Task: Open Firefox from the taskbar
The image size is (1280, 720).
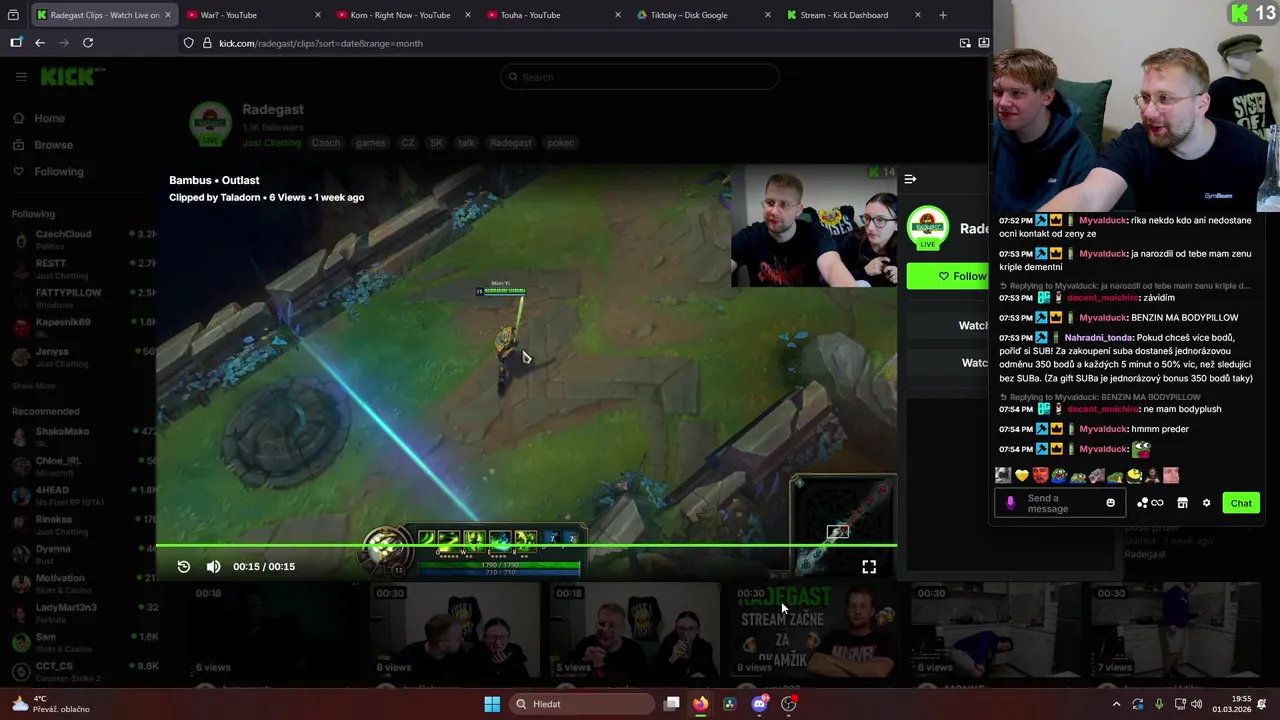Action: coord(700,704)
